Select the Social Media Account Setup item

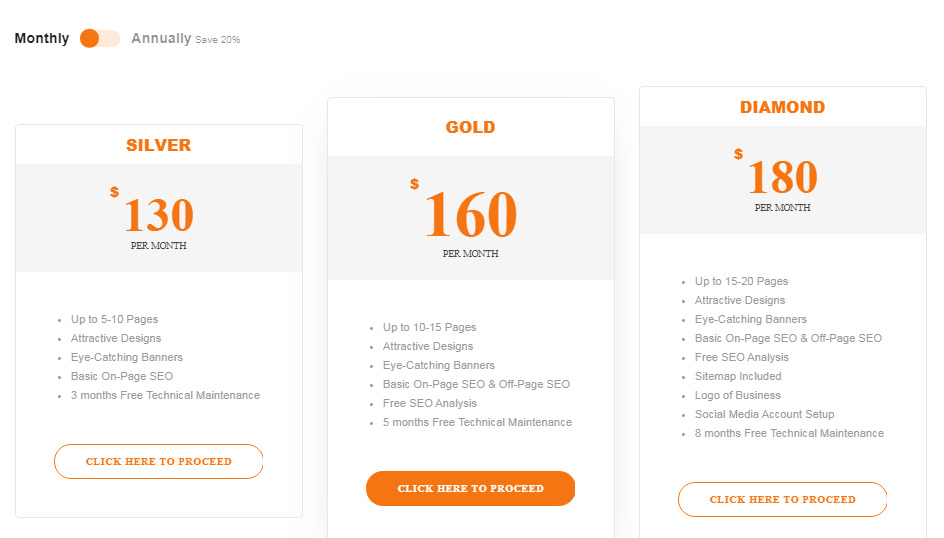click(x=765, y=414)
